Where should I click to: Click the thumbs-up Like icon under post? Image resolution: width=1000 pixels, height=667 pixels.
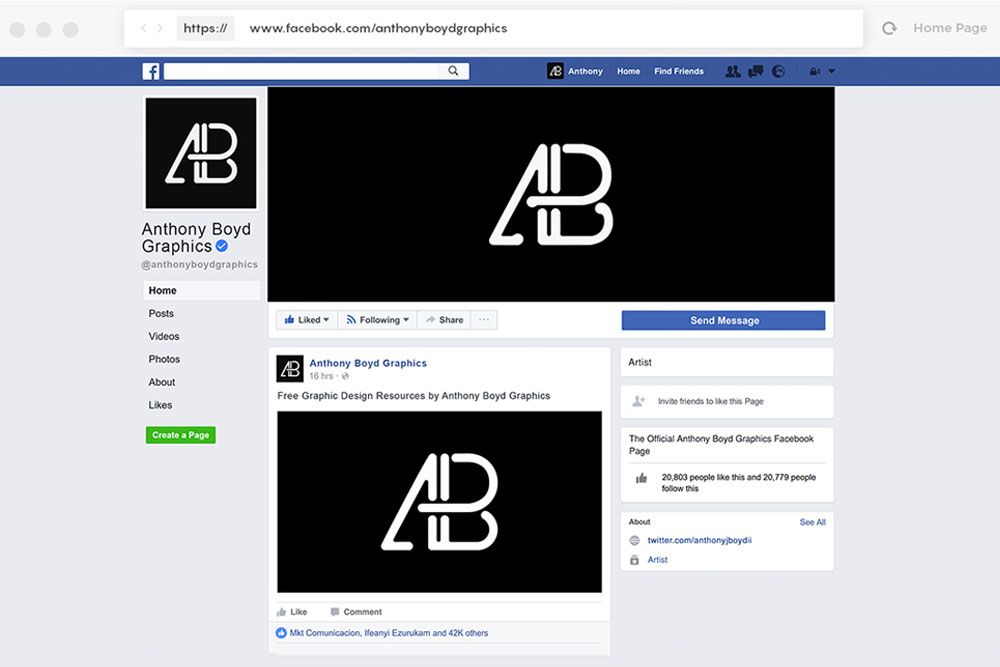pos(281,612)
